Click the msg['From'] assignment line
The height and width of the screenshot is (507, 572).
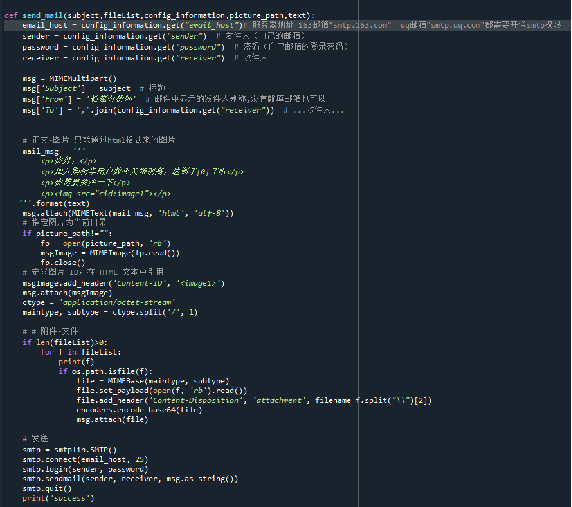pyautogui.click(x=174, y=99)
